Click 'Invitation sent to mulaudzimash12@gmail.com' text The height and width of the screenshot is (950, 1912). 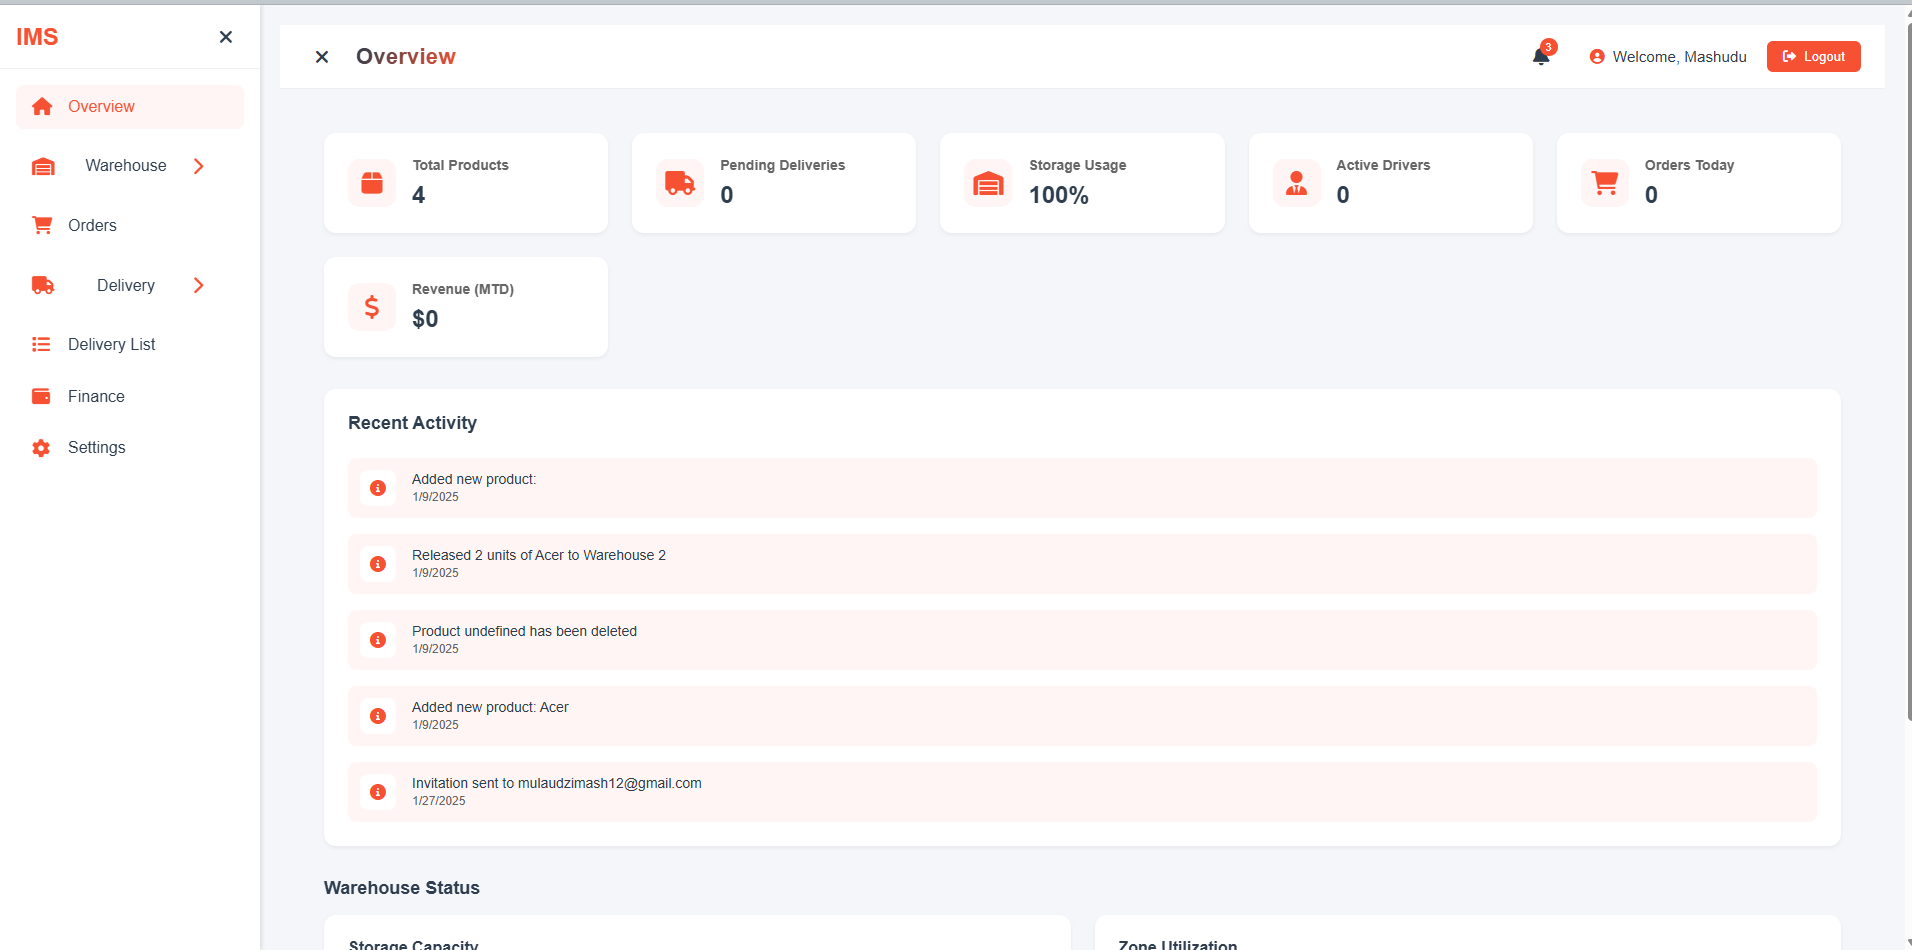(x=557, y=783)
